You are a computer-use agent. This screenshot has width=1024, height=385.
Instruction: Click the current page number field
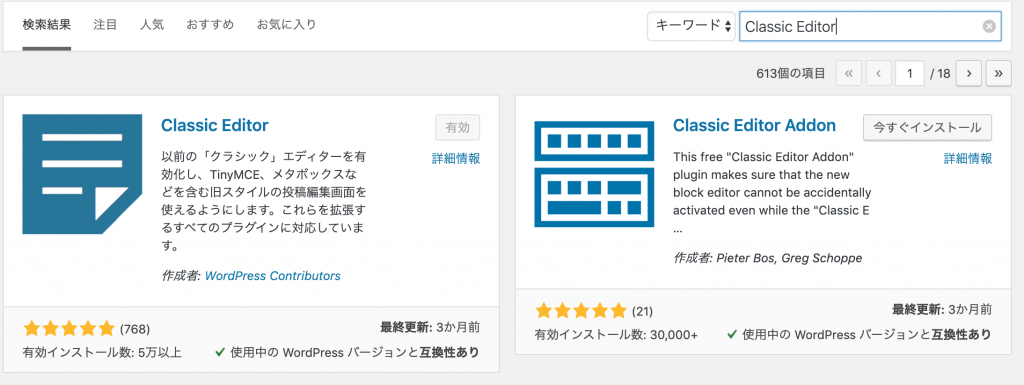(x=910, y=74)
